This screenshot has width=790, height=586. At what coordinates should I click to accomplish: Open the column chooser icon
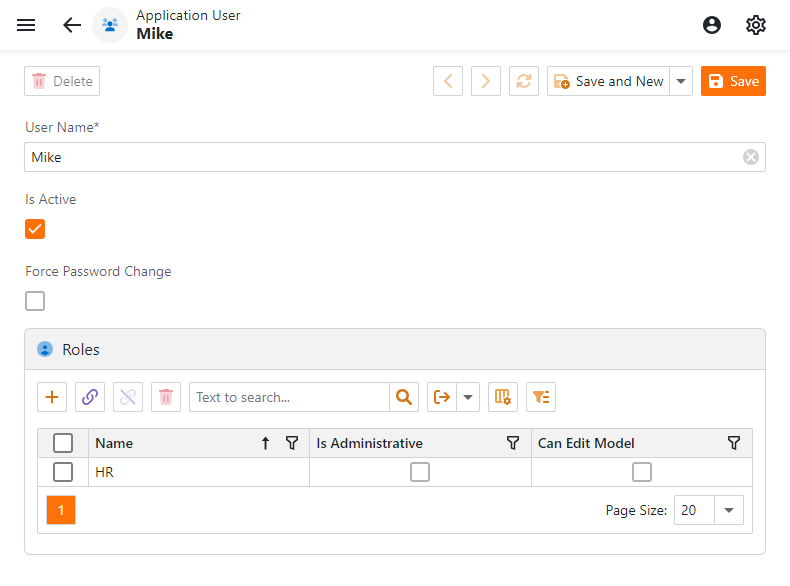(503, 397)
